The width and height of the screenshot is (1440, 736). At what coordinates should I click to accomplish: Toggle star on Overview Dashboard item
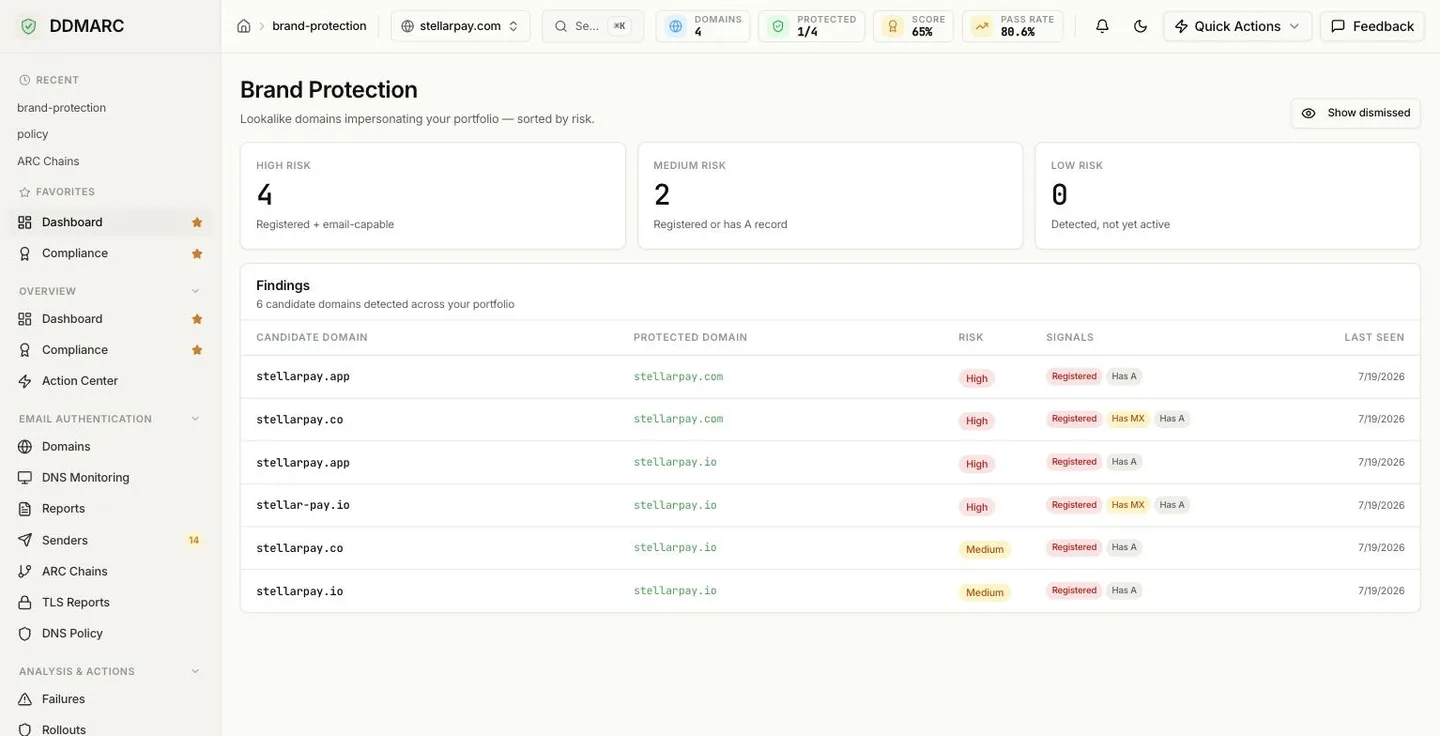(x=197, y=319)
